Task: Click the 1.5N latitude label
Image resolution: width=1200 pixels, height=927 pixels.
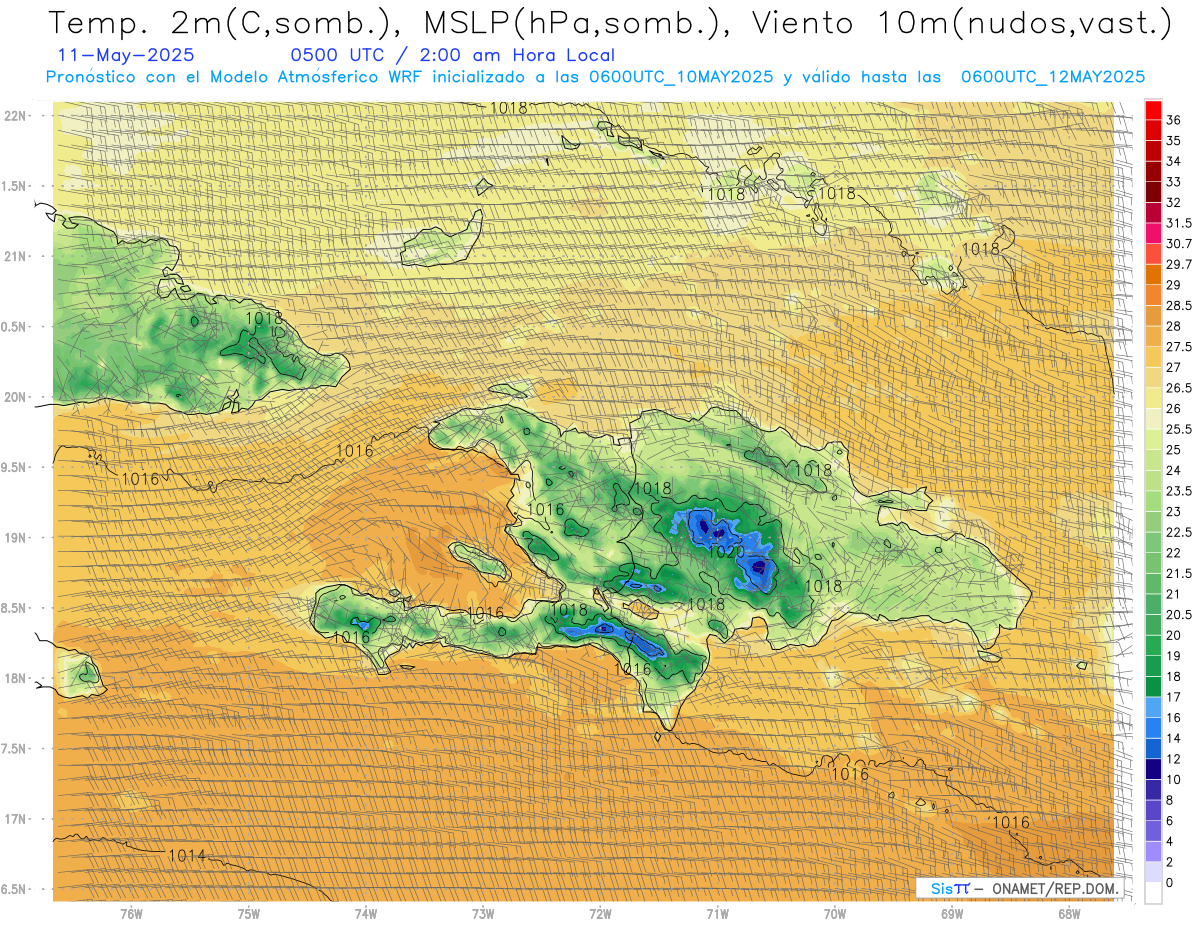Action: (x=15, y=186)
